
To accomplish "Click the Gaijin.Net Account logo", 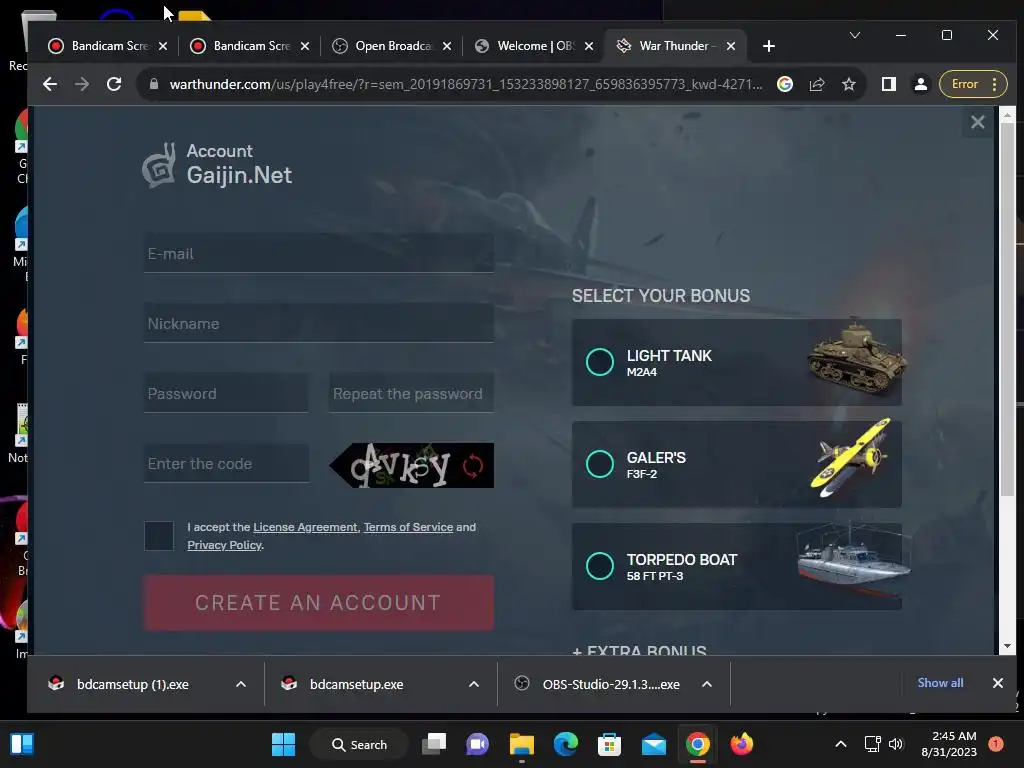I will (x=217, y=165).
